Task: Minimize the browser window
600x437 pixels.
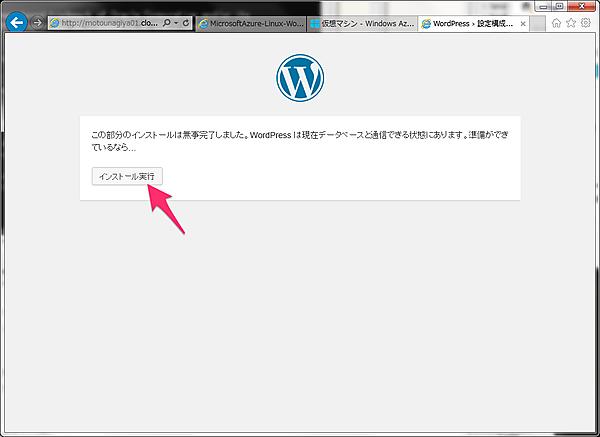Action: coord(543,7)
